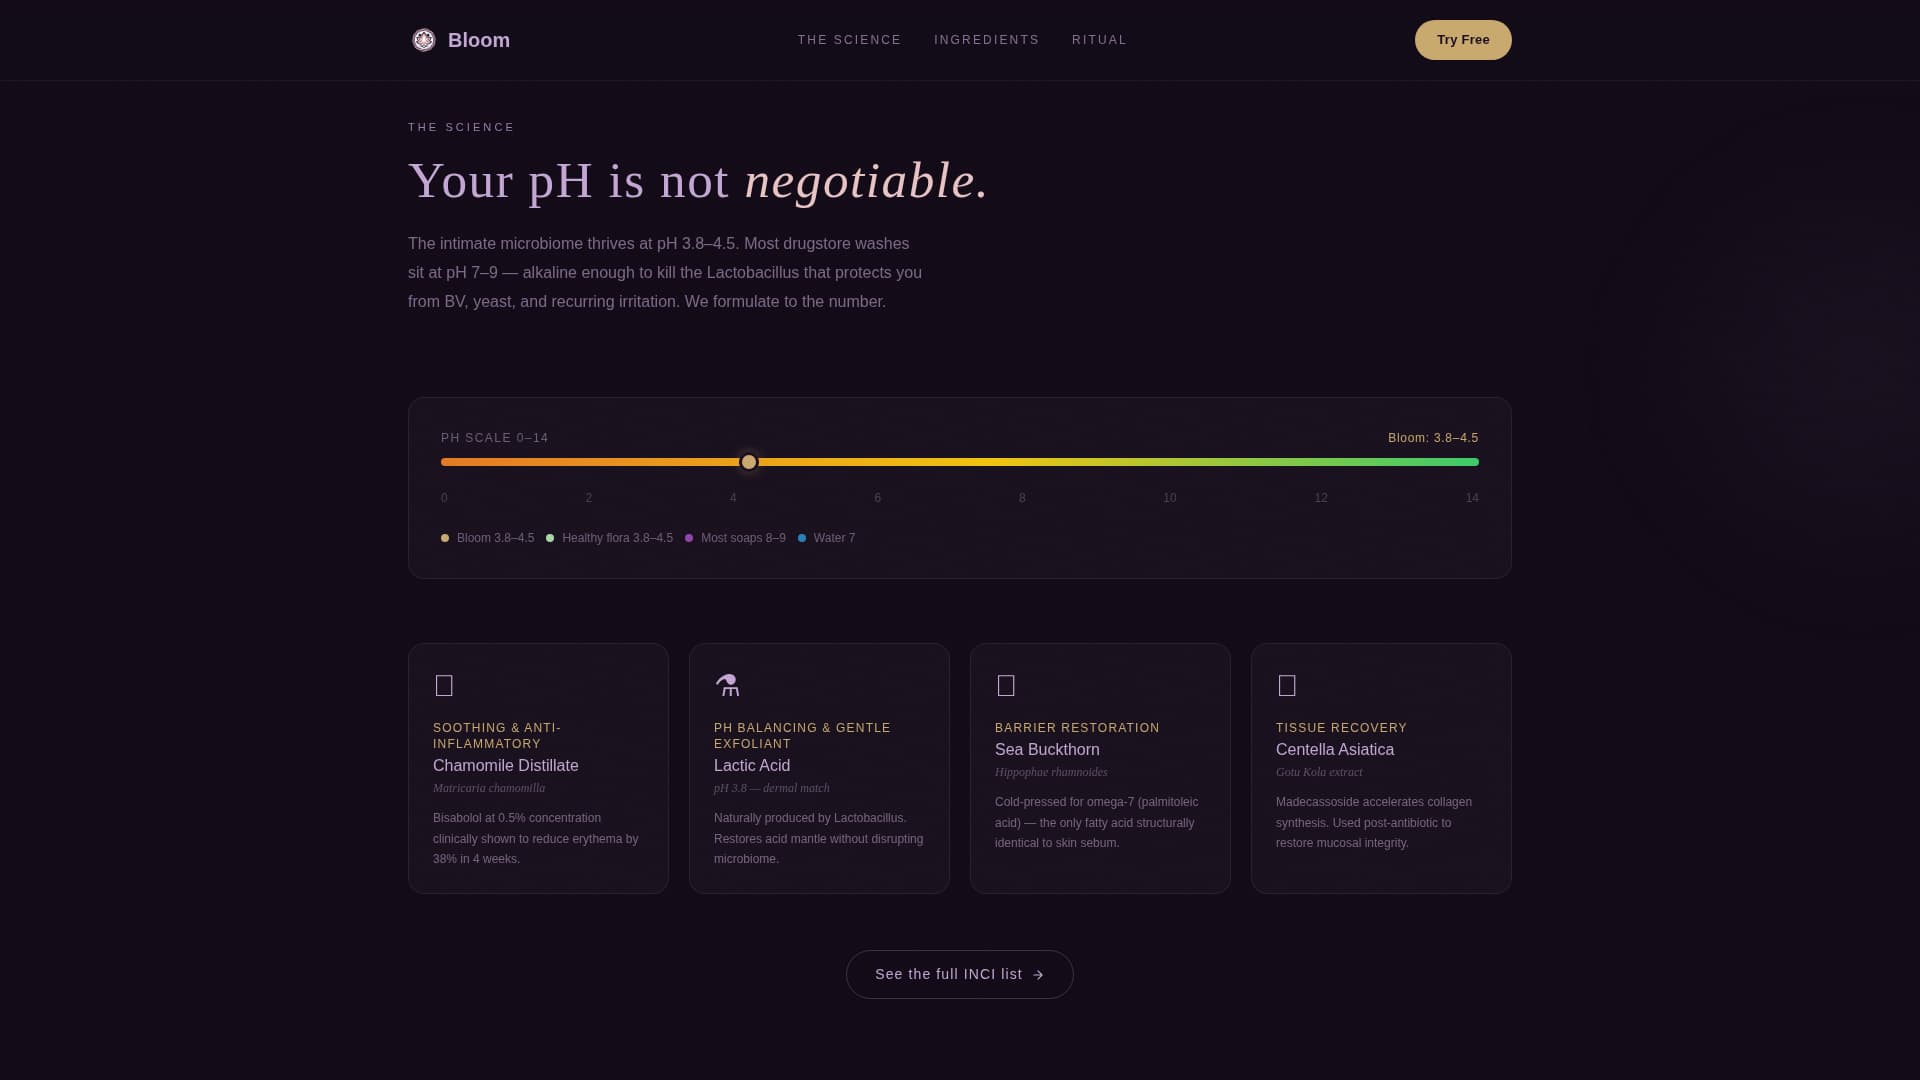Click the THE SCIENCE section eyebrow label
This screenshot has width=1920, height=1080.
coord(461,127)
